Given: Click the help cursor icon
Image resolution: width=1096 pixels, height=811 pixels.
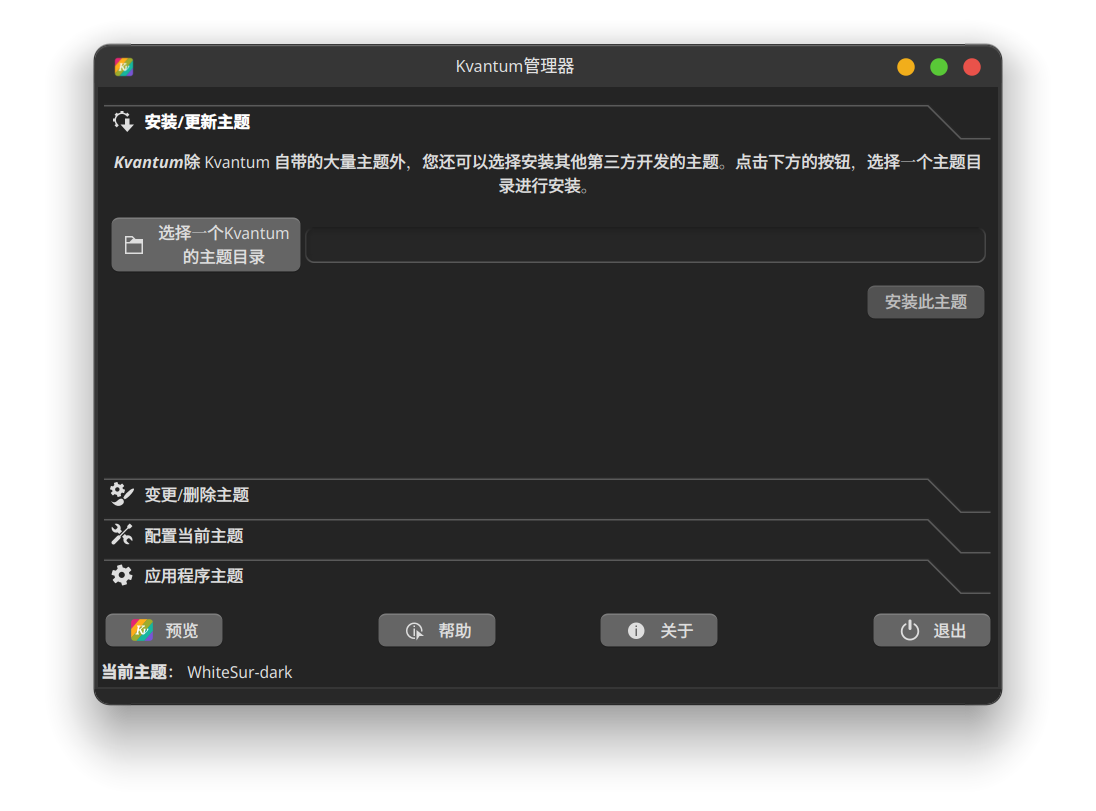Looking at the screenshot, I should (x=414, y=631).
